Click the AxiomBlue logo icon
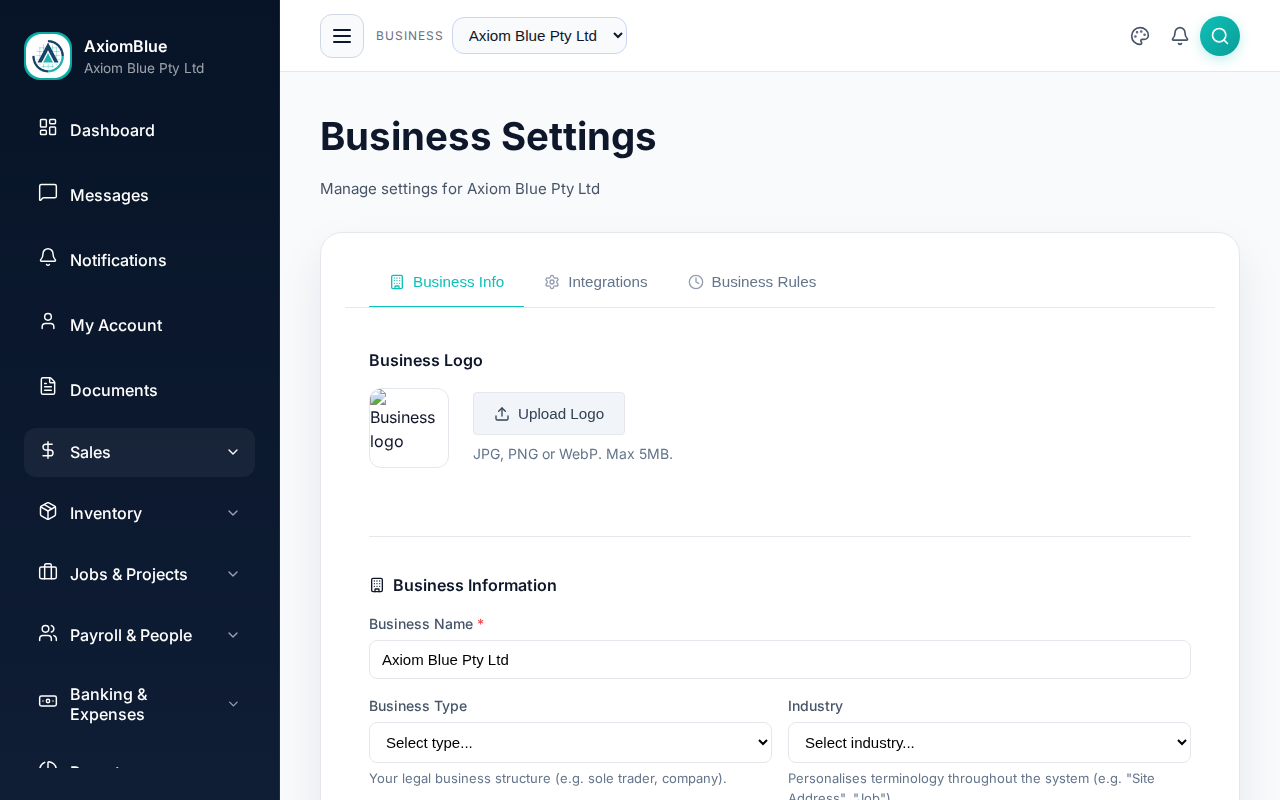This screenshot has width=1280, height=800. 48,56
